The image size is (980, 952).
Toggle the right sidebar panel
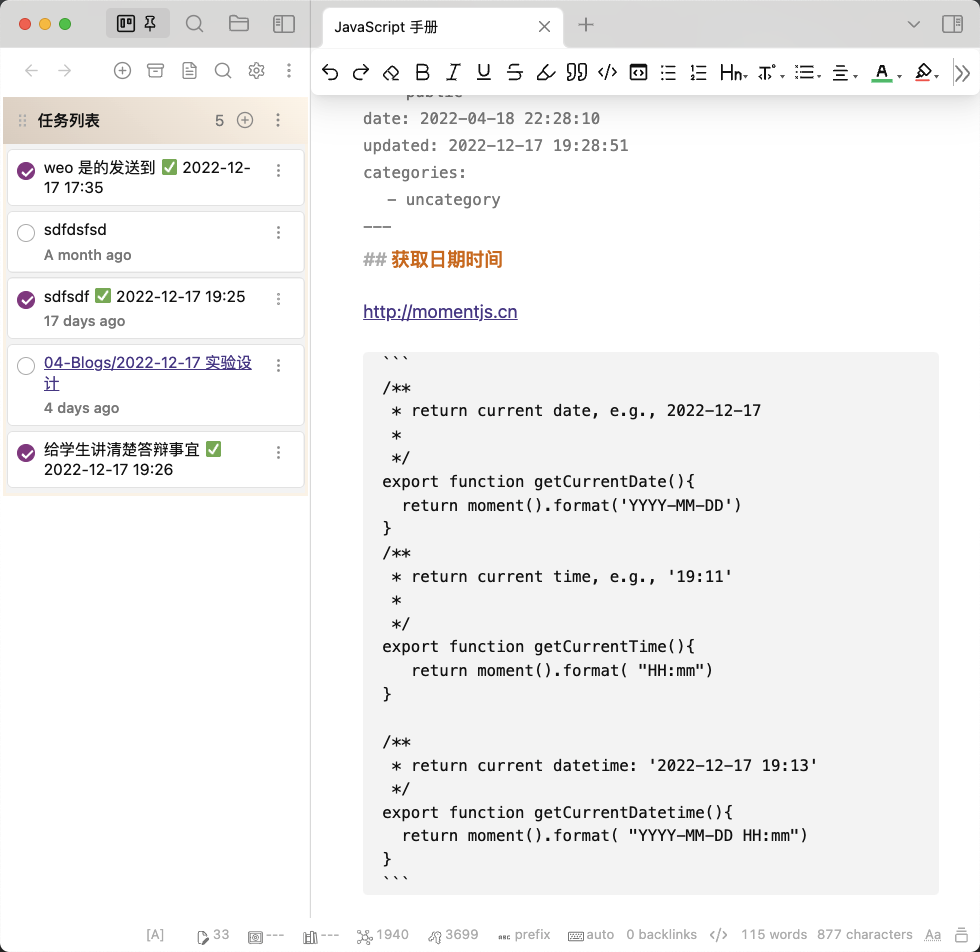point(952,24)
